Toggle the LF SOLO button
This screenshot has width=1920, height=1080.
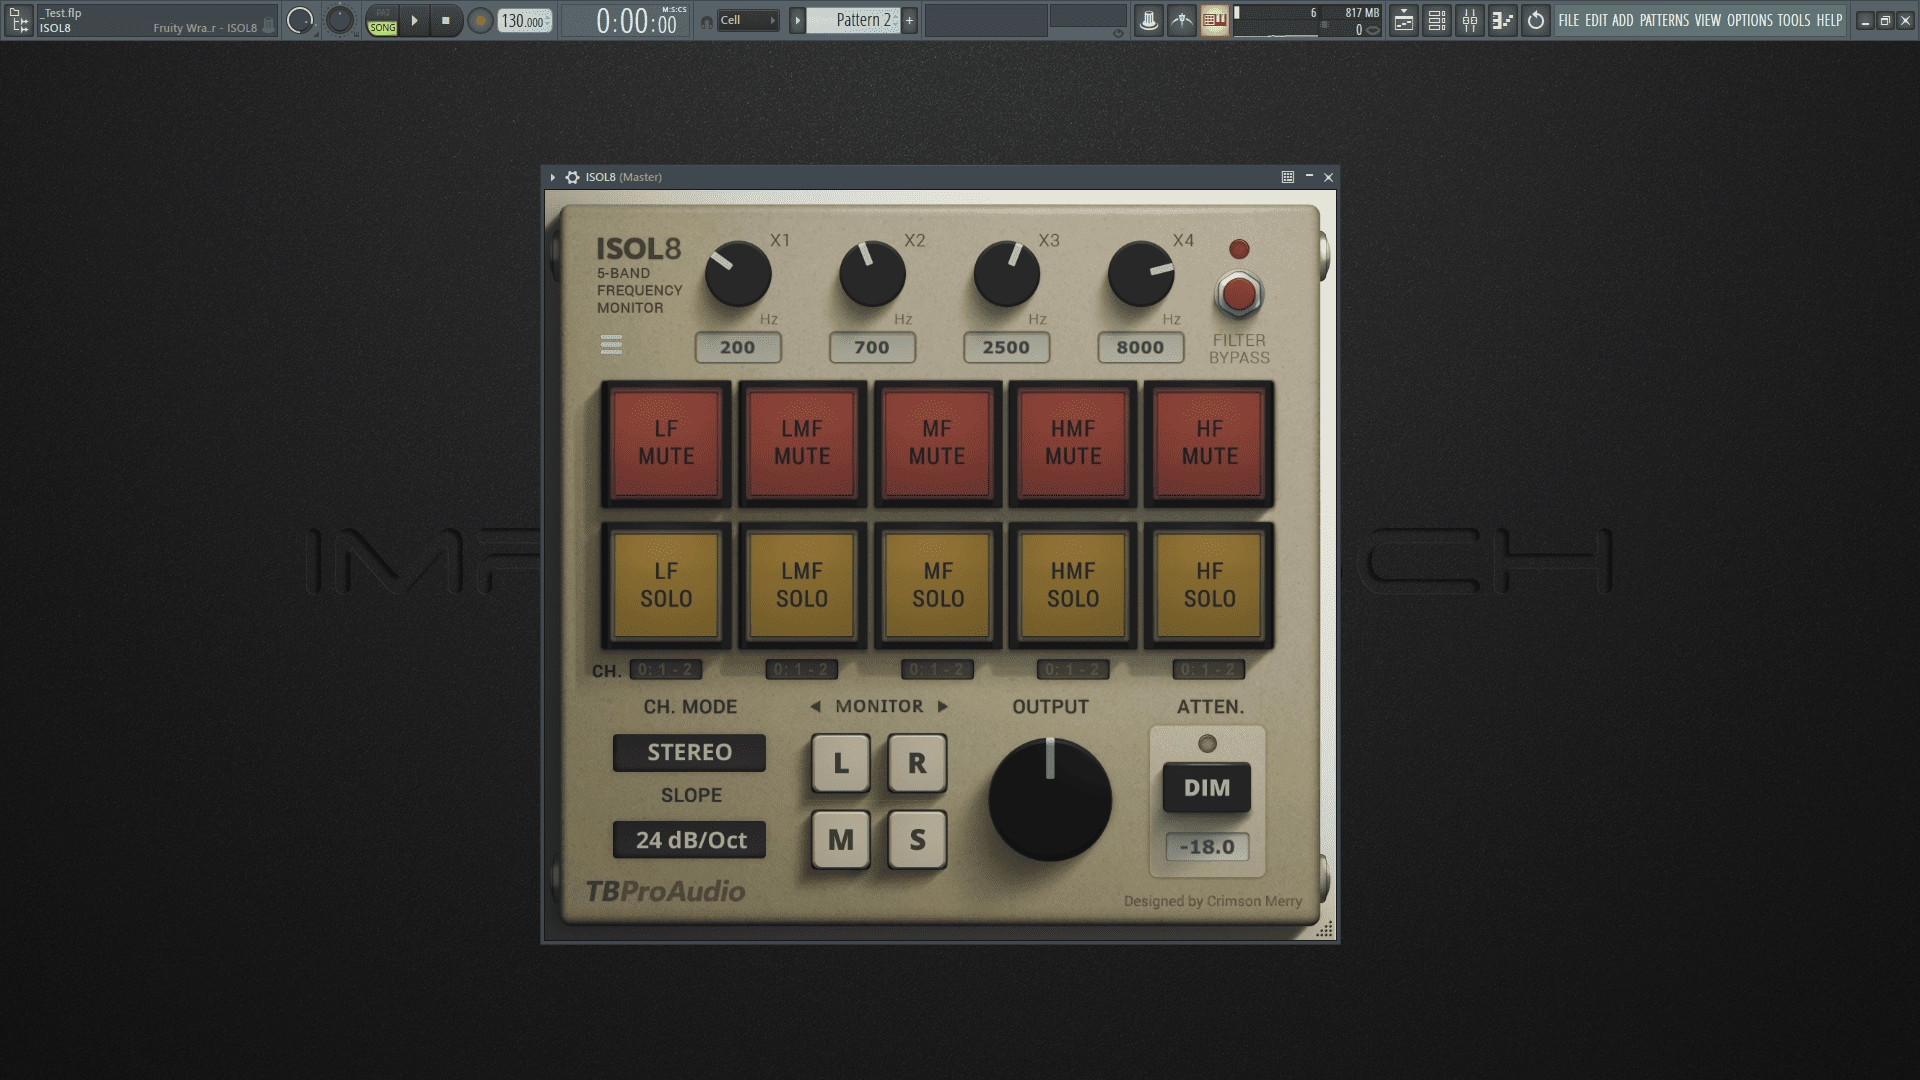click(666, 585)
